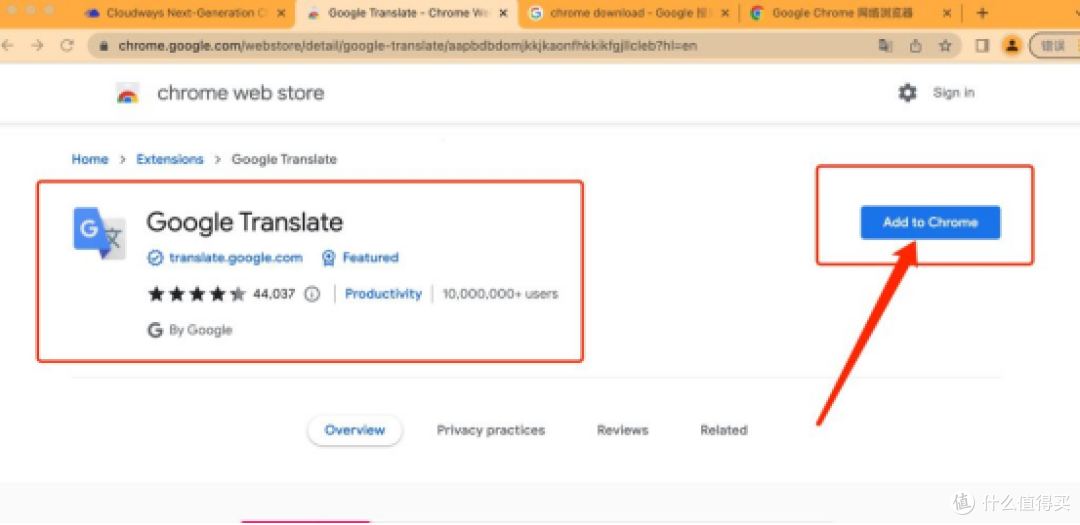Close the chrome download search tab
Screen dimensions: 1080x525
pos(725,13)
